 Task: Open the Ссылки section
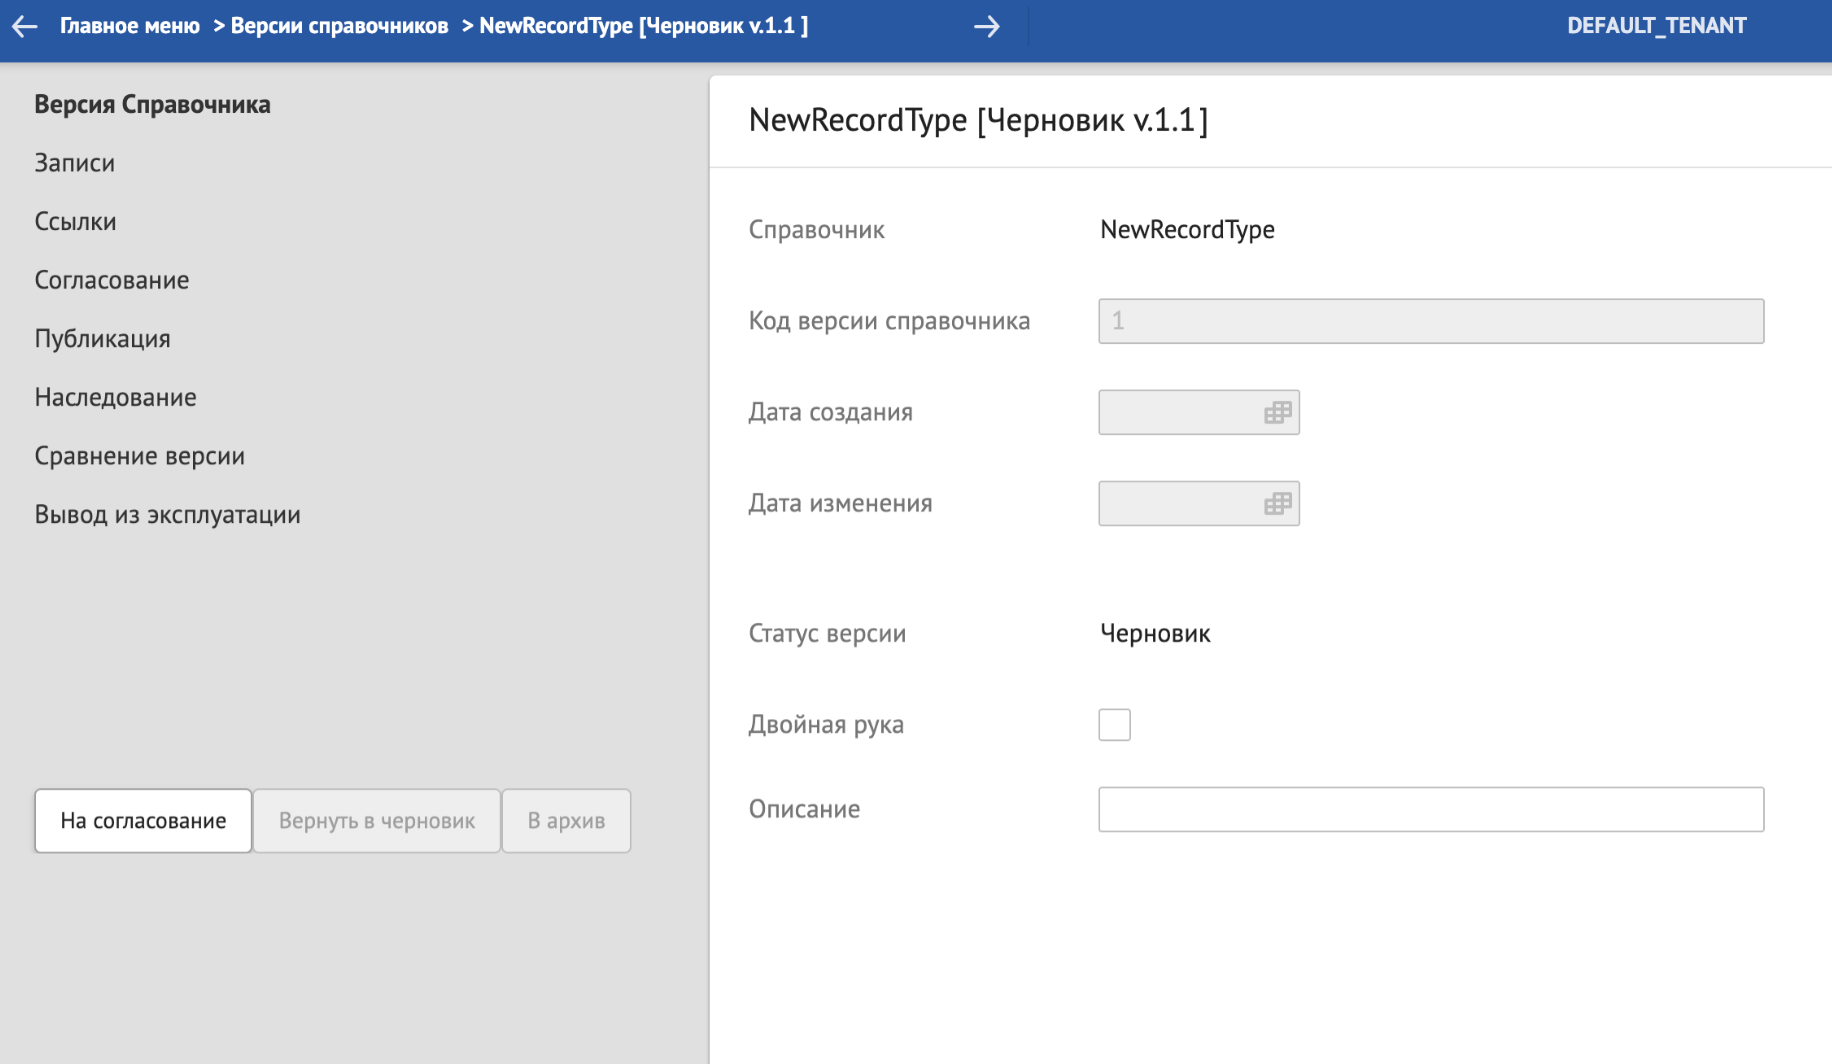click(x=76, y=222)
